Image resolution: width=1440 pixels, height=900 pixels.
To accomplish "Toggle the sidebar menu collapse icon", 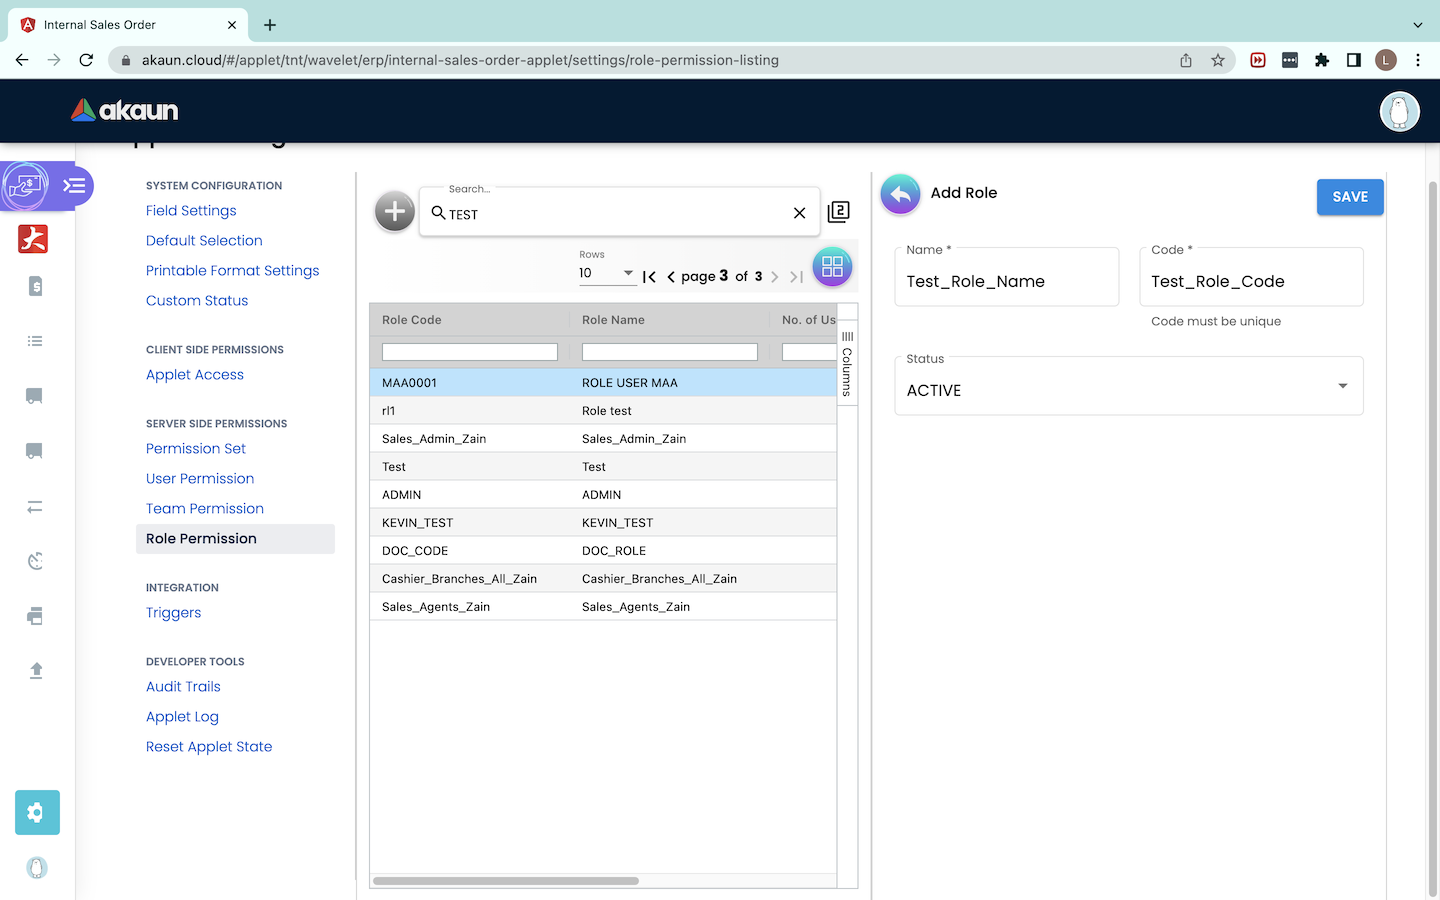I will coord(74,186).
